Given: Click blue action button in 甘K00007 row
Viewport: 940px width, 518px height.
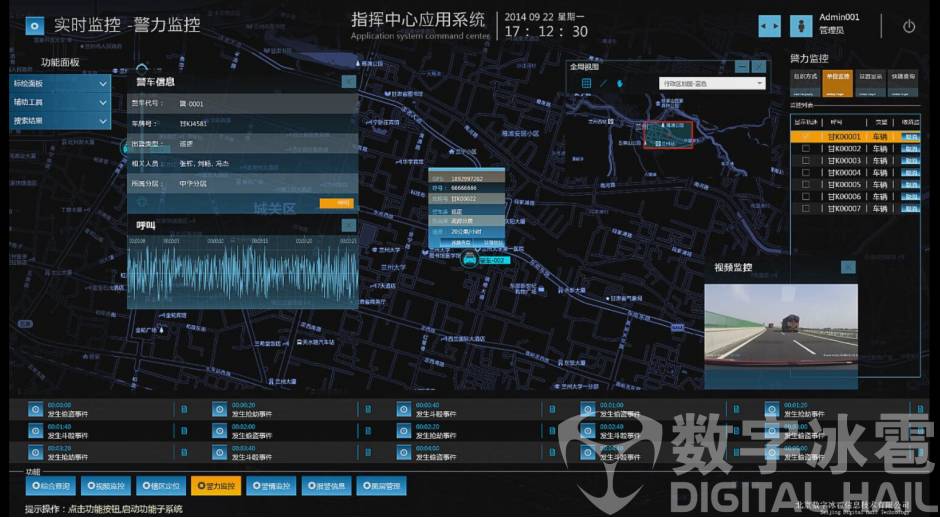Looking at the screenshot, I should (x=911, y=209).
